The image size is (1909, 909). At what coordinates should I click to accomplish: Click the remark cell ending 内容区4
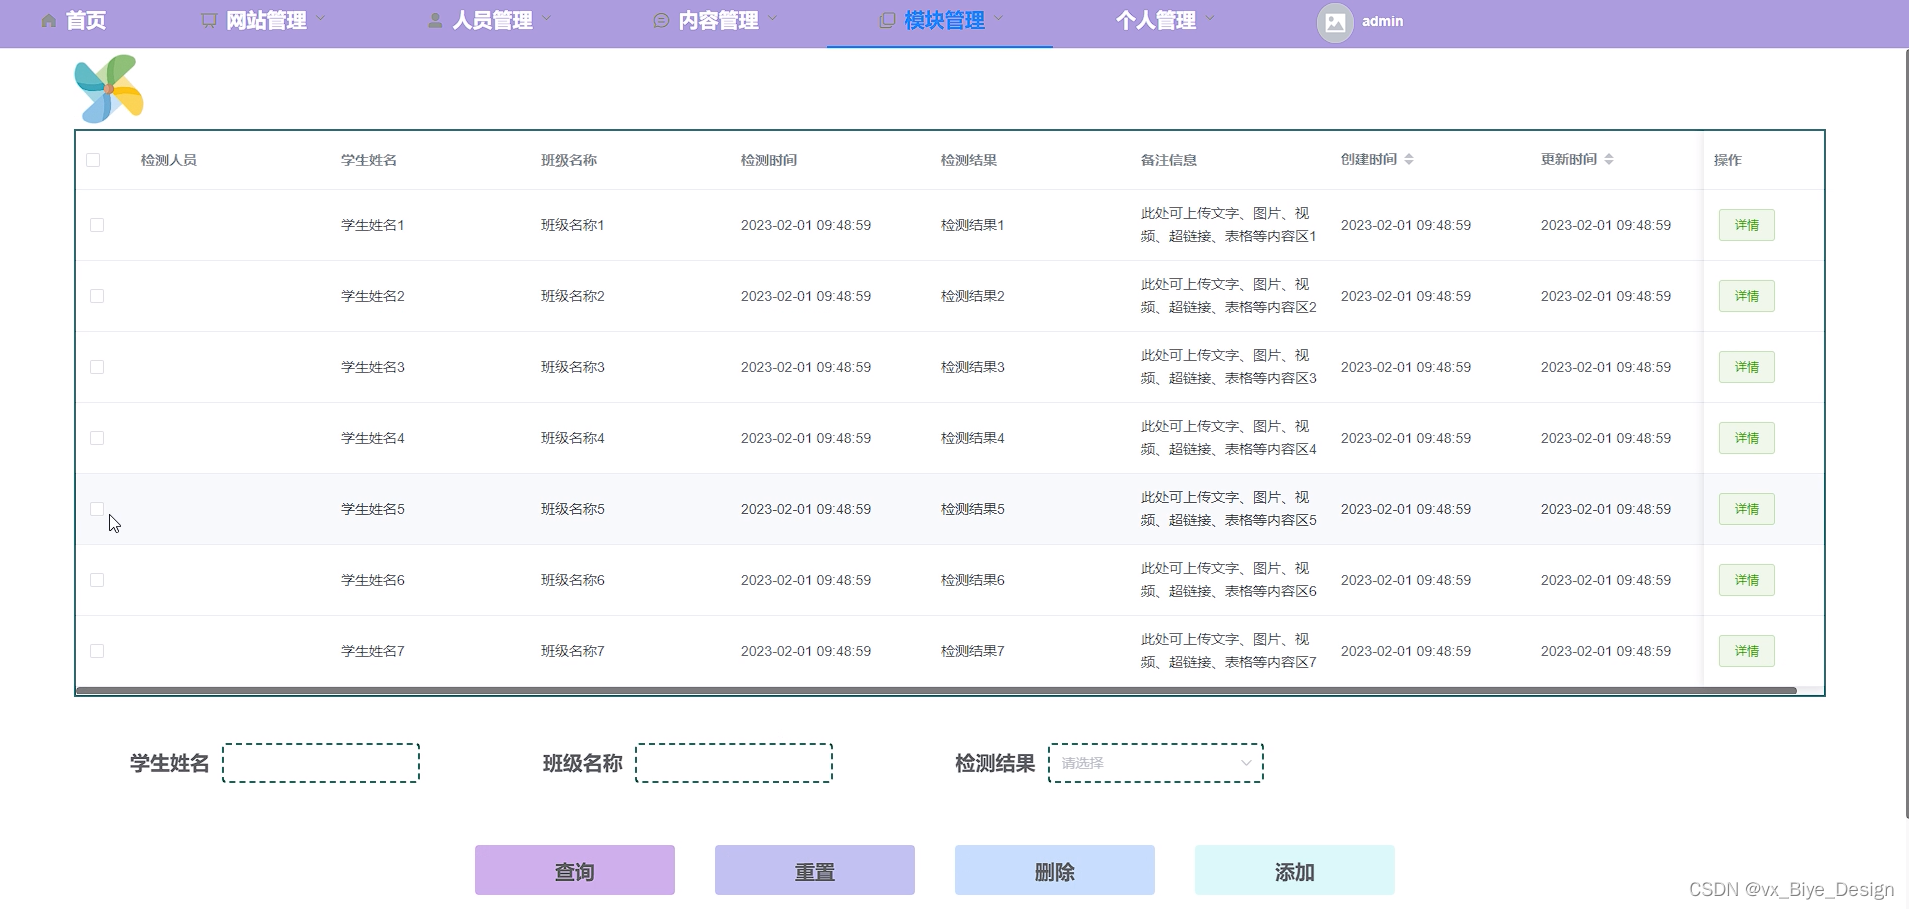coord(1229,438)
